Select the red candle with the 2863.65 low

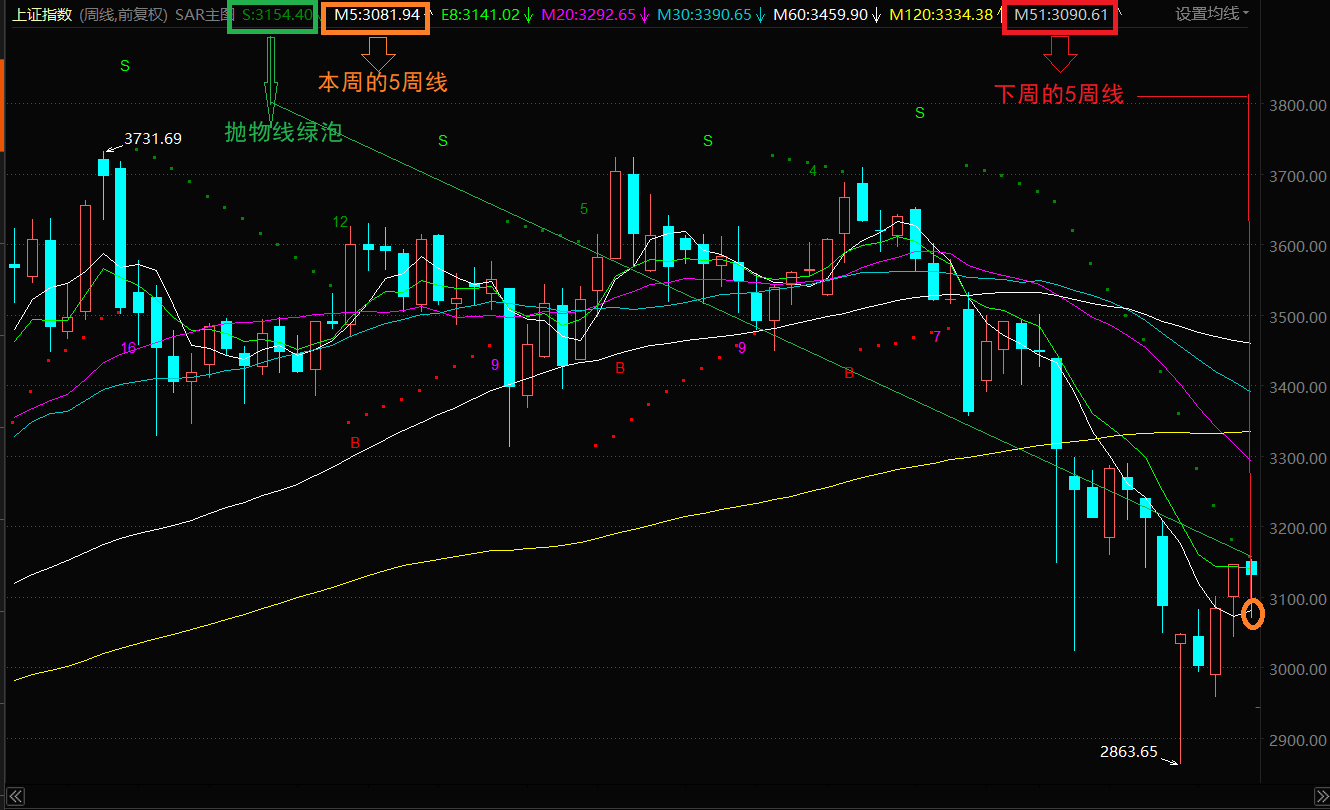coord(1180,698)
